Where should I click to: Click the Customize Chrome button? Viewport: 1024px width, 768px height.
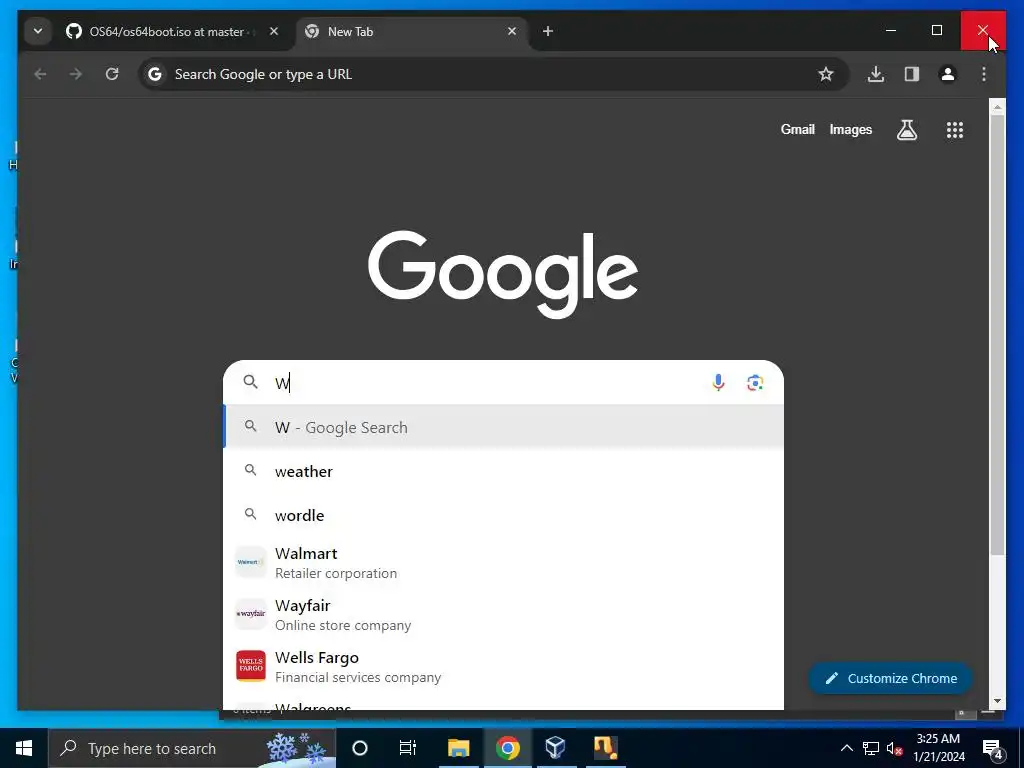(891, 679)
